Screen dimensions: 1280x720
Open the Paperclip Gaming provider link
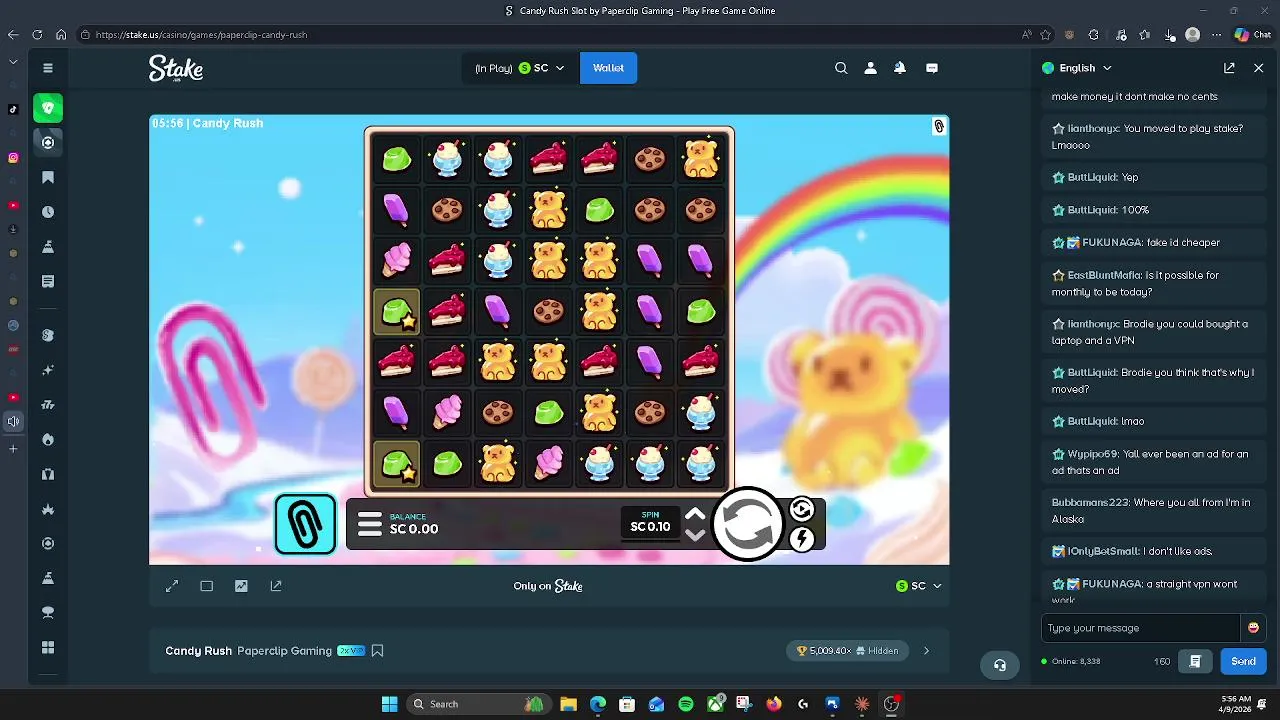click(284, 651)
